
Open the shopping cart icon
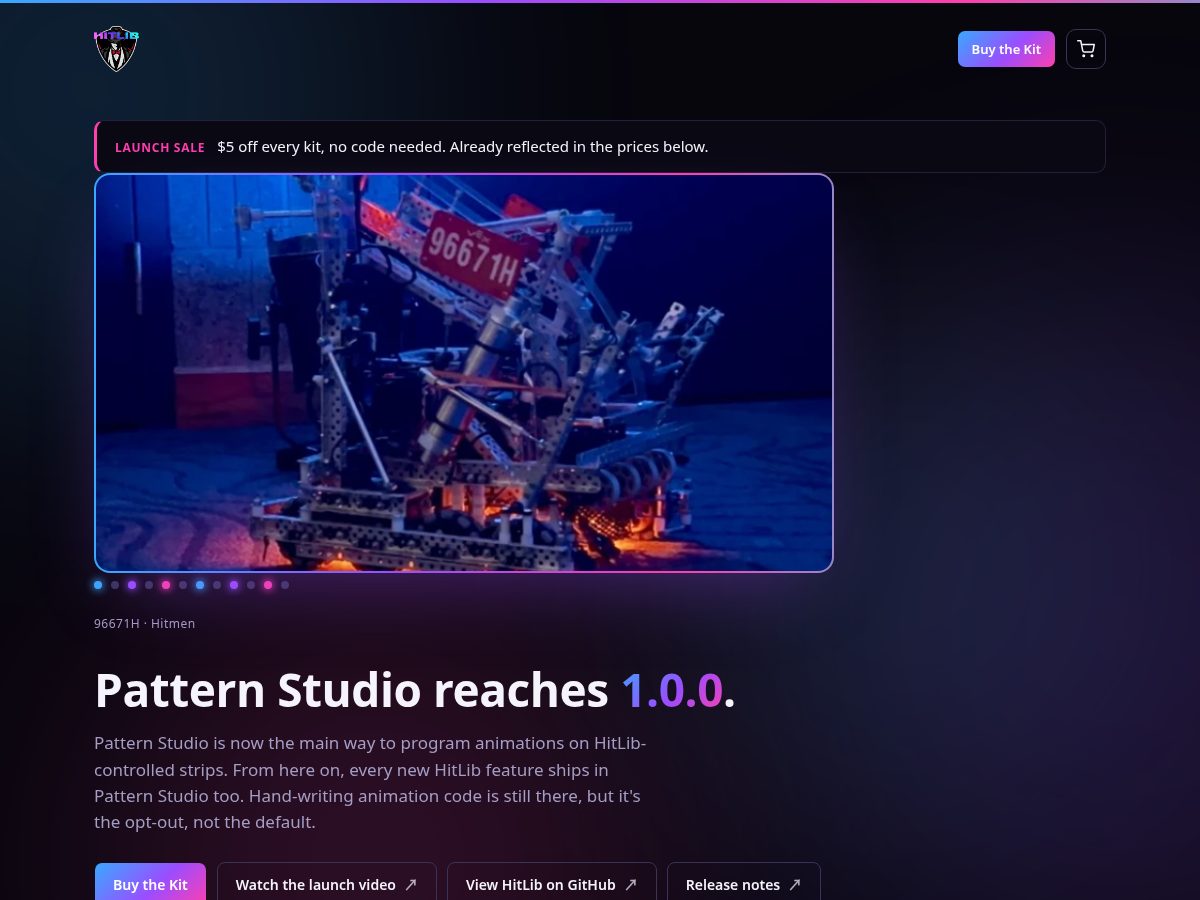[1086, 49]
